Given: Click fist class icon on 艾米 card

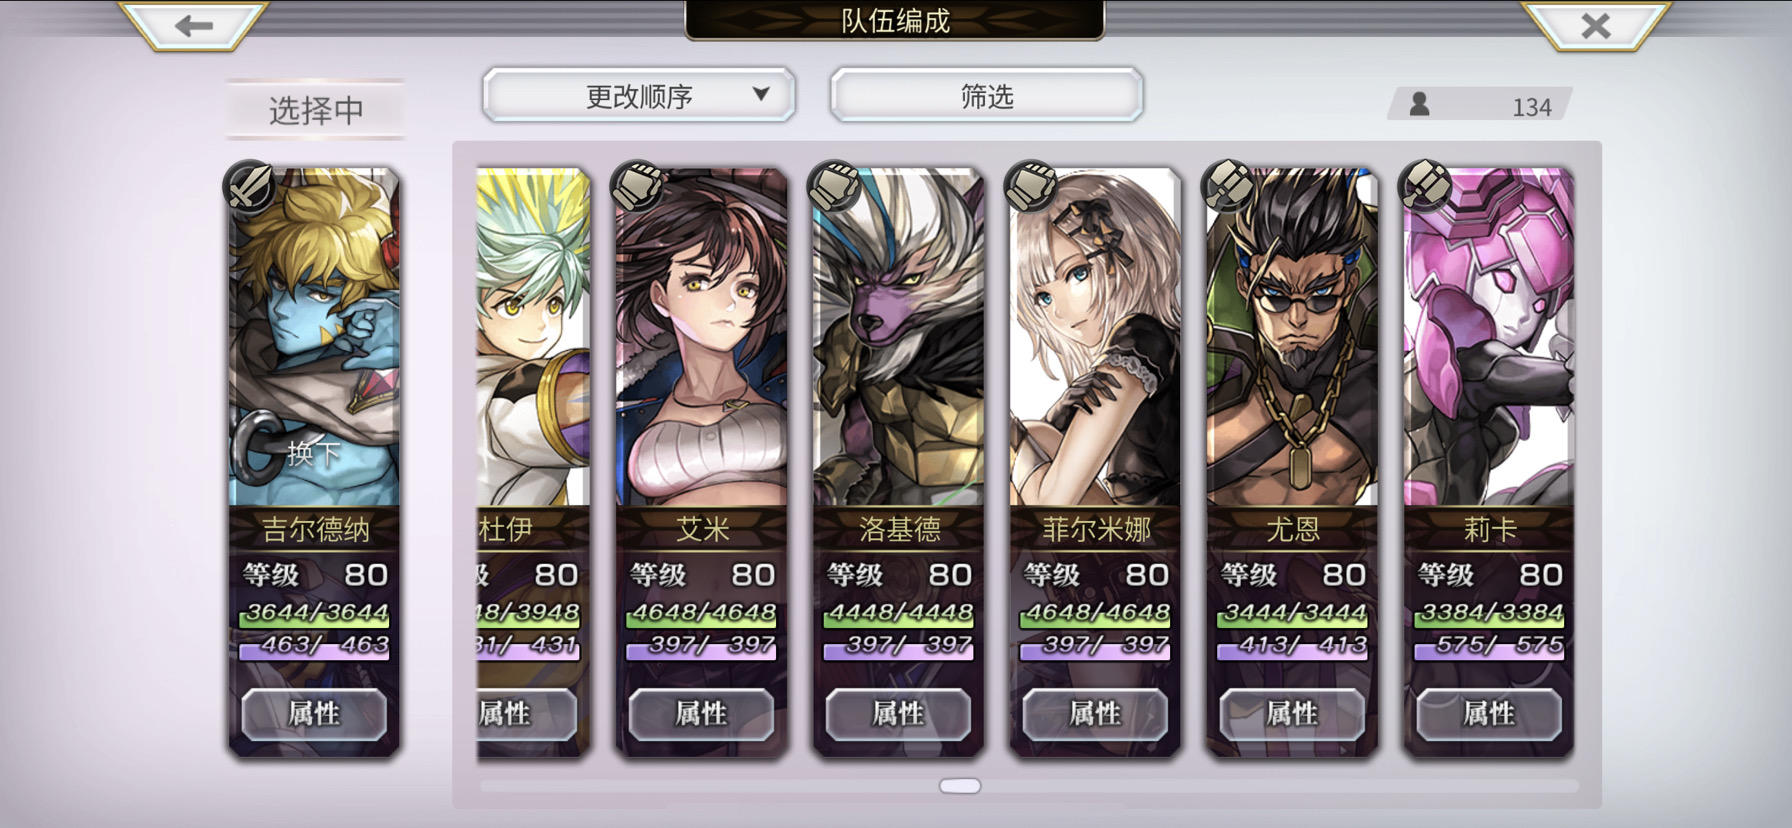Looking at the screenshot, I should point(637,186).
